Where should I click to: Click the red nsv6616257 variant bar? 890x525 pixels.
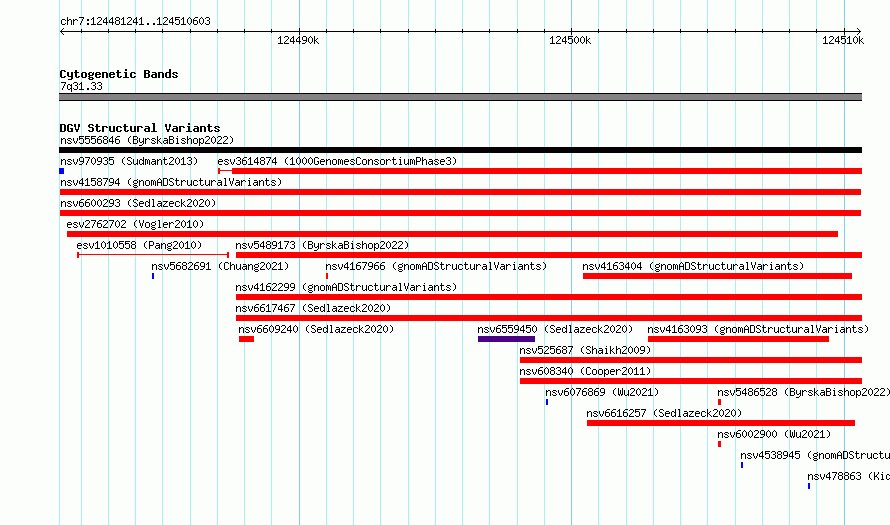pos(721,423)
